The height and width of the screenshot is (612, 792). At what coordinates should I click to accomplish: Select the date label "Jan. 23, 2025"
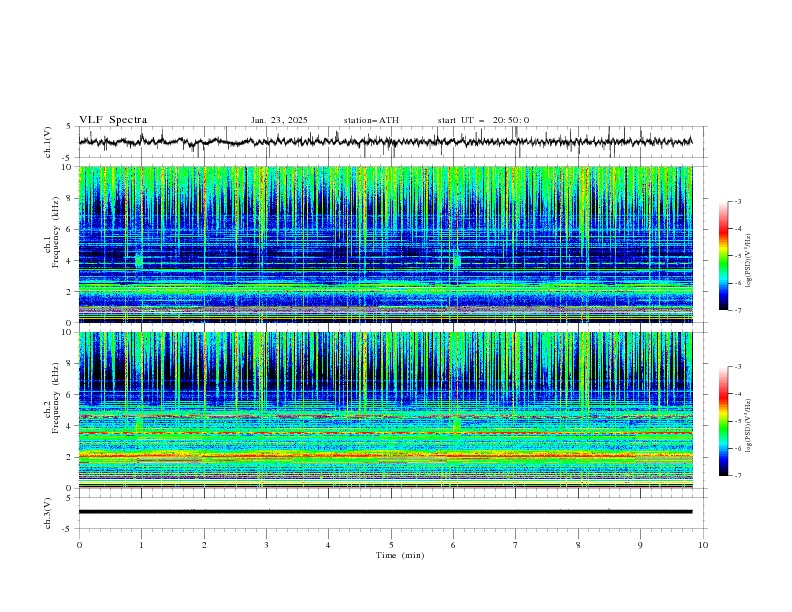coord(279,120)
